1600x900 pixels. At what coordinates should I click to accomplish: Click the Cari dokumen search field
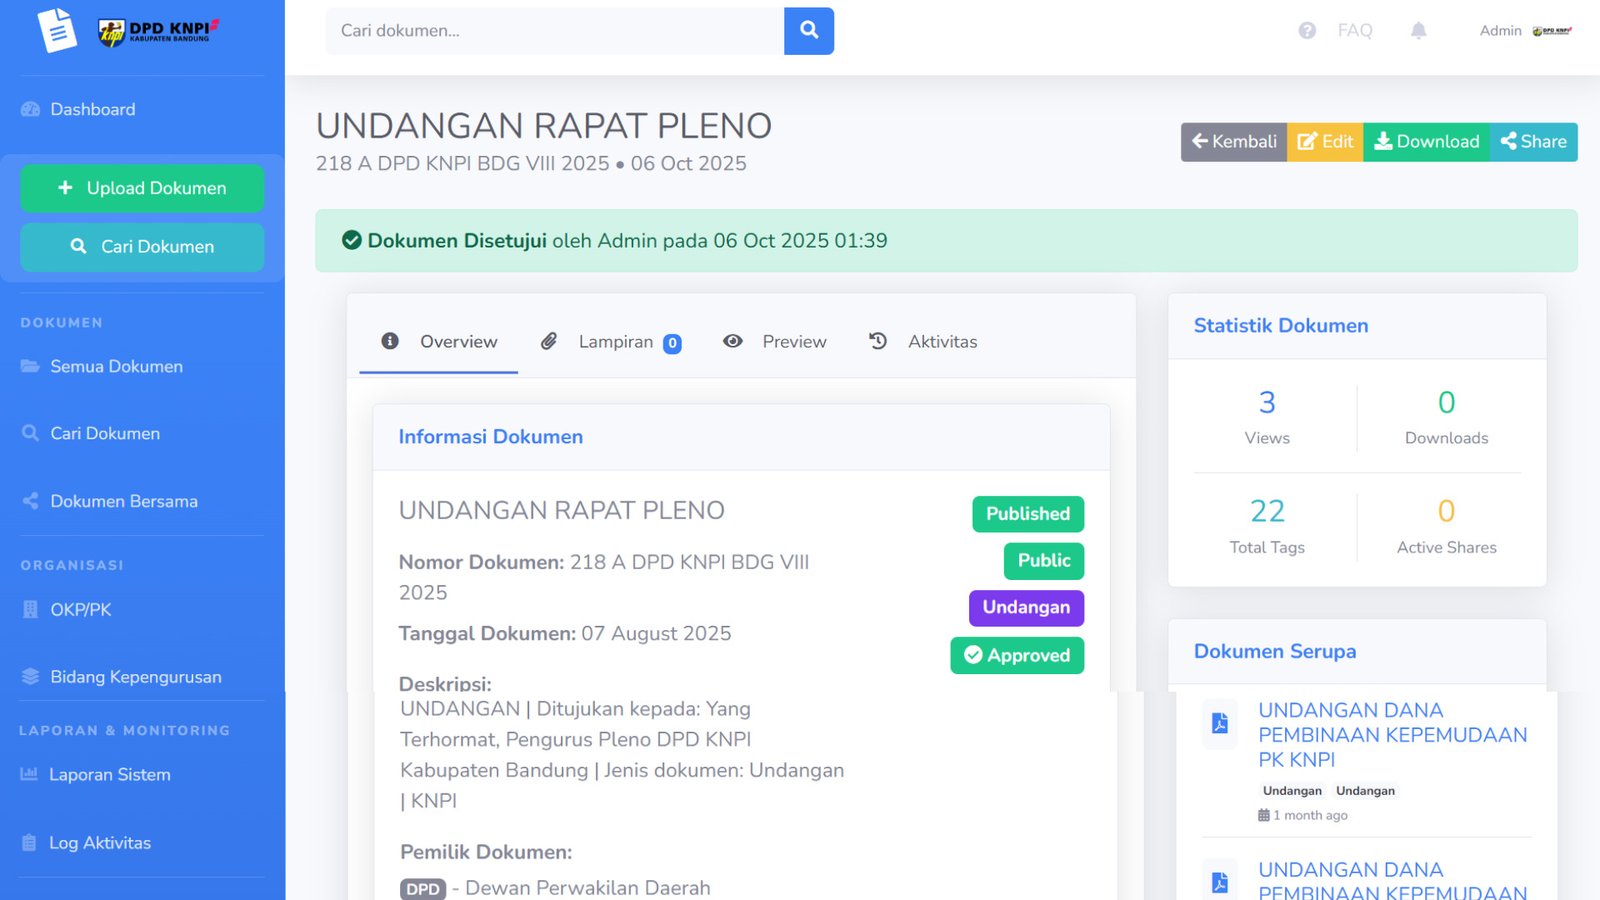click(x=550, y=30)
